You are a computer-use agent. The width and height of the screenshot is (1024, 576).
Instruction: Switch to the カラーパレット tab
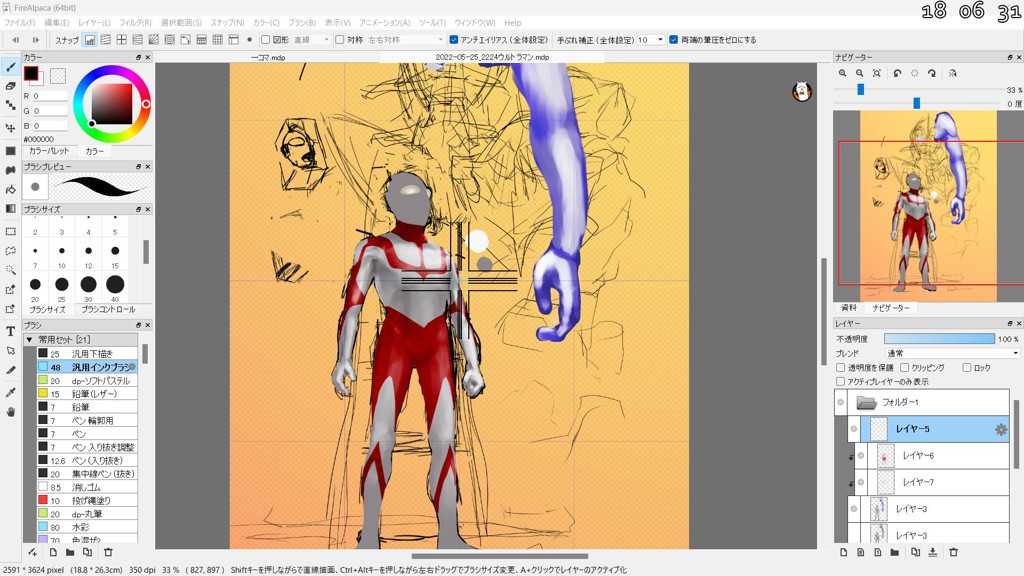pos(49,151)
